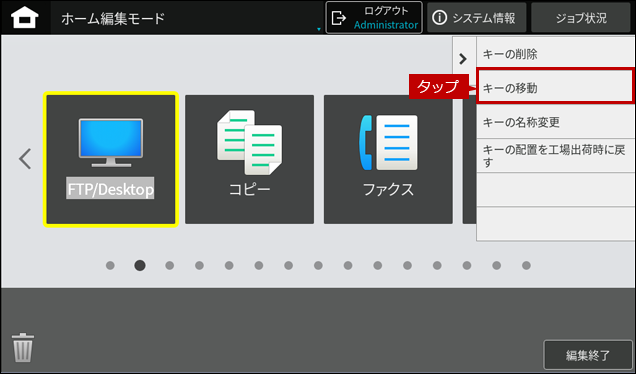The image size is (636, 374).
Task: Log out the Administrator user
Action: click(374, 18)
